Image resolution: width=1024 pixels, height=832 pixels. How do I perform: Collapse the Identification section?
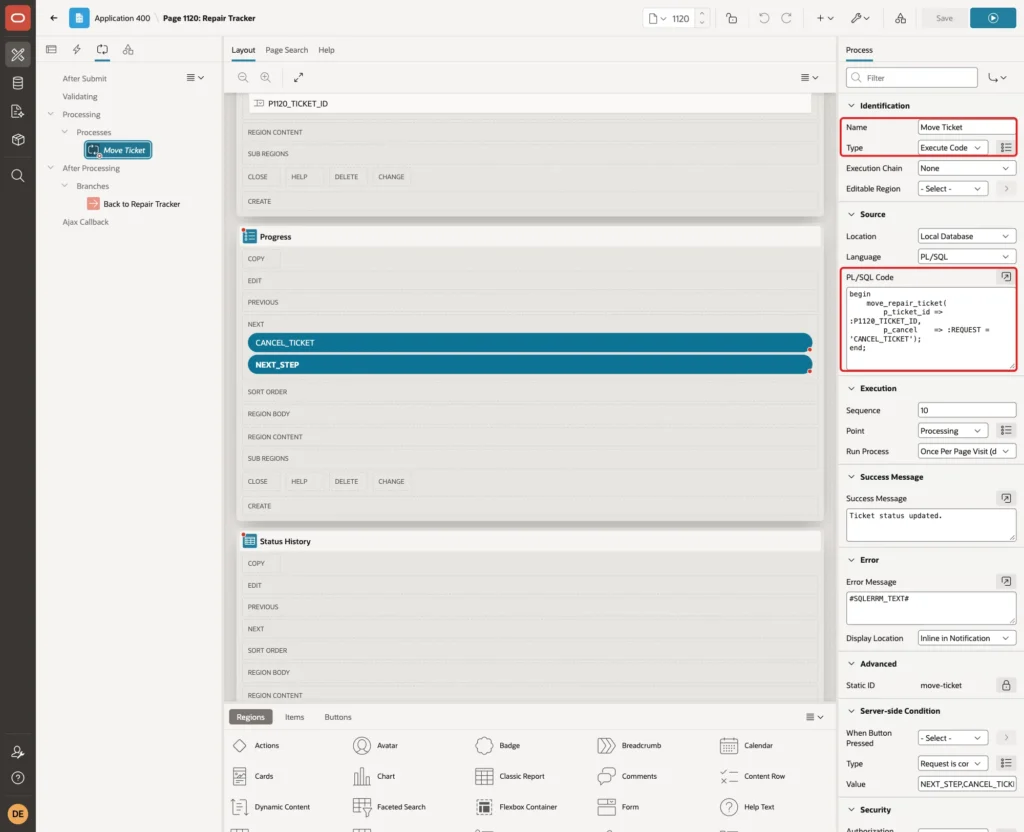click(x=851, y=106)
